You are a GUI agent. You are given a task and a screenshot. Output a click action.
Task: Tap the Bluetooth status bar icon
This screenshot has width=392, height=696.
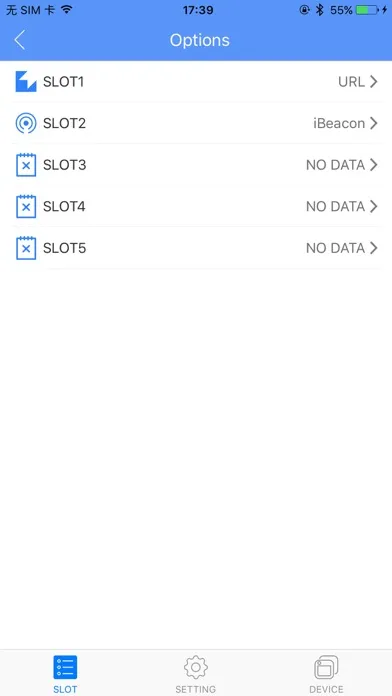320,10
